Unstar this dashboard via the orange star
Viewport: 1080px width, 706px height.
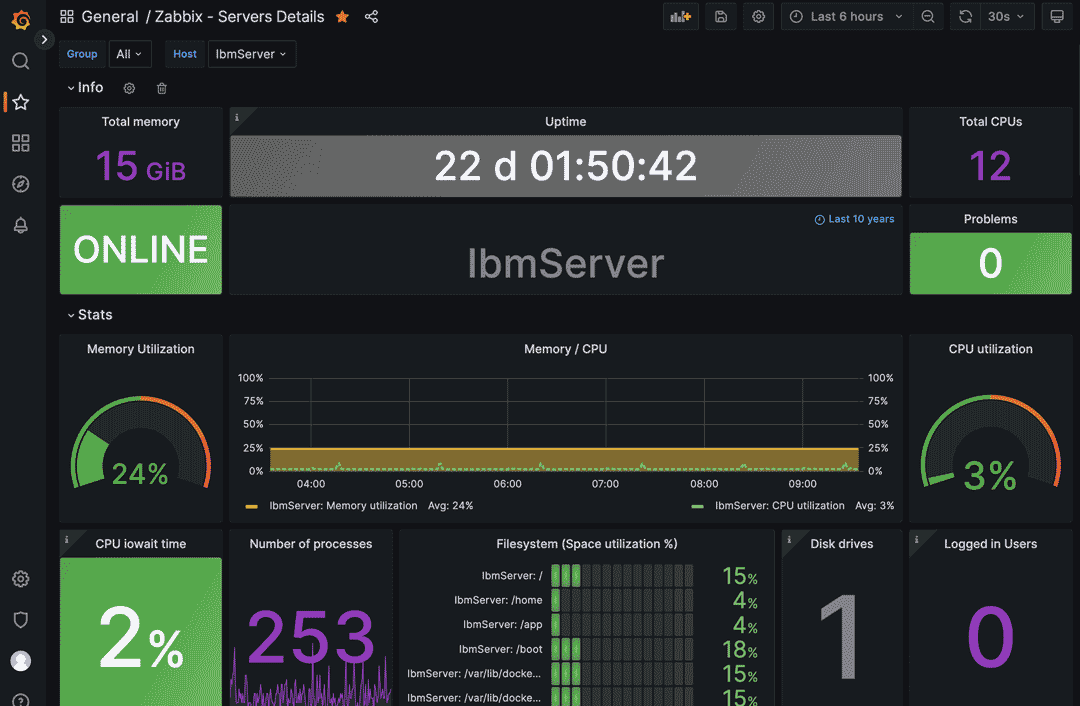(x=342, y=17)
